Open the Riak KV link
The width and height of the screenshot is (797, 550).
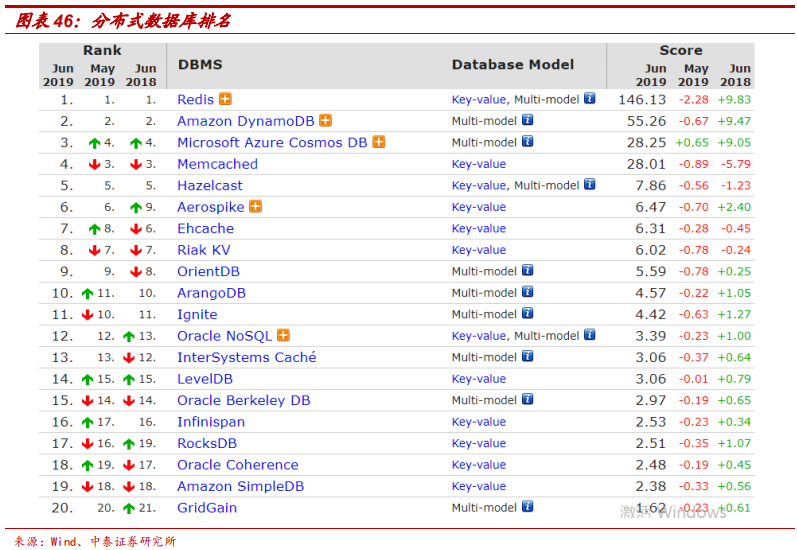[x=203, y=250]
